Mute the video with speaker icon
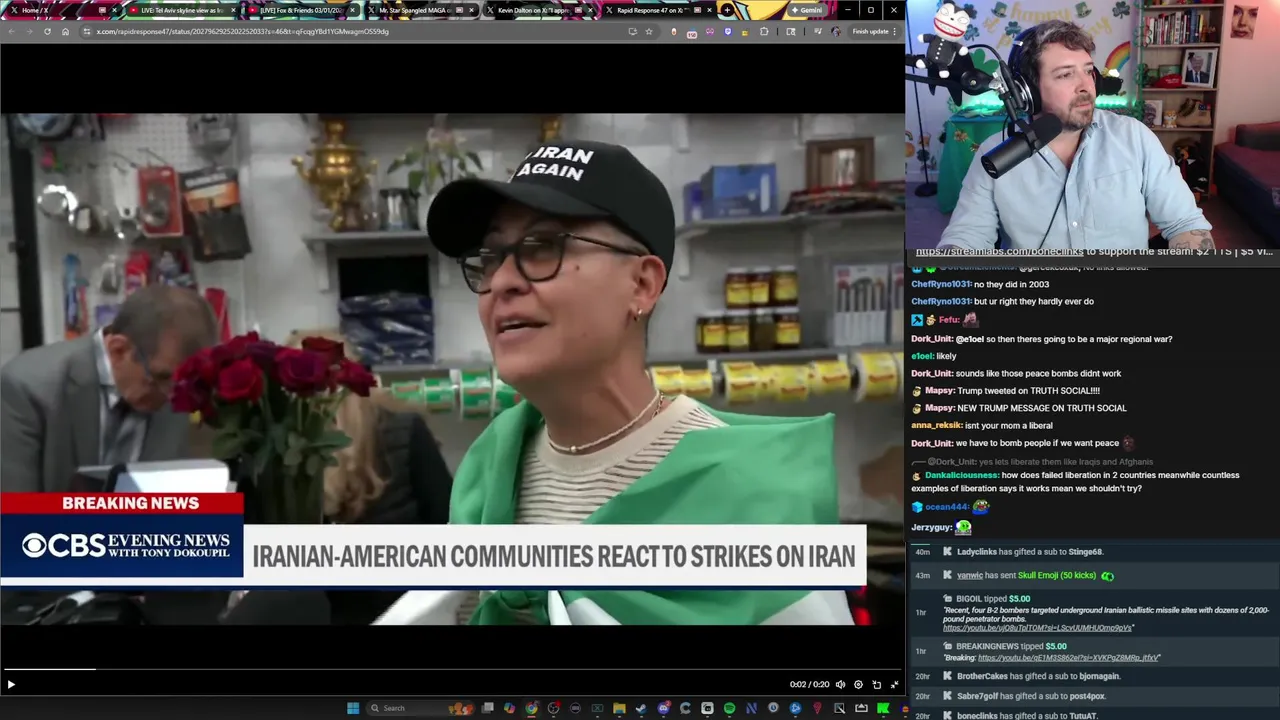 tap(840, 685)
